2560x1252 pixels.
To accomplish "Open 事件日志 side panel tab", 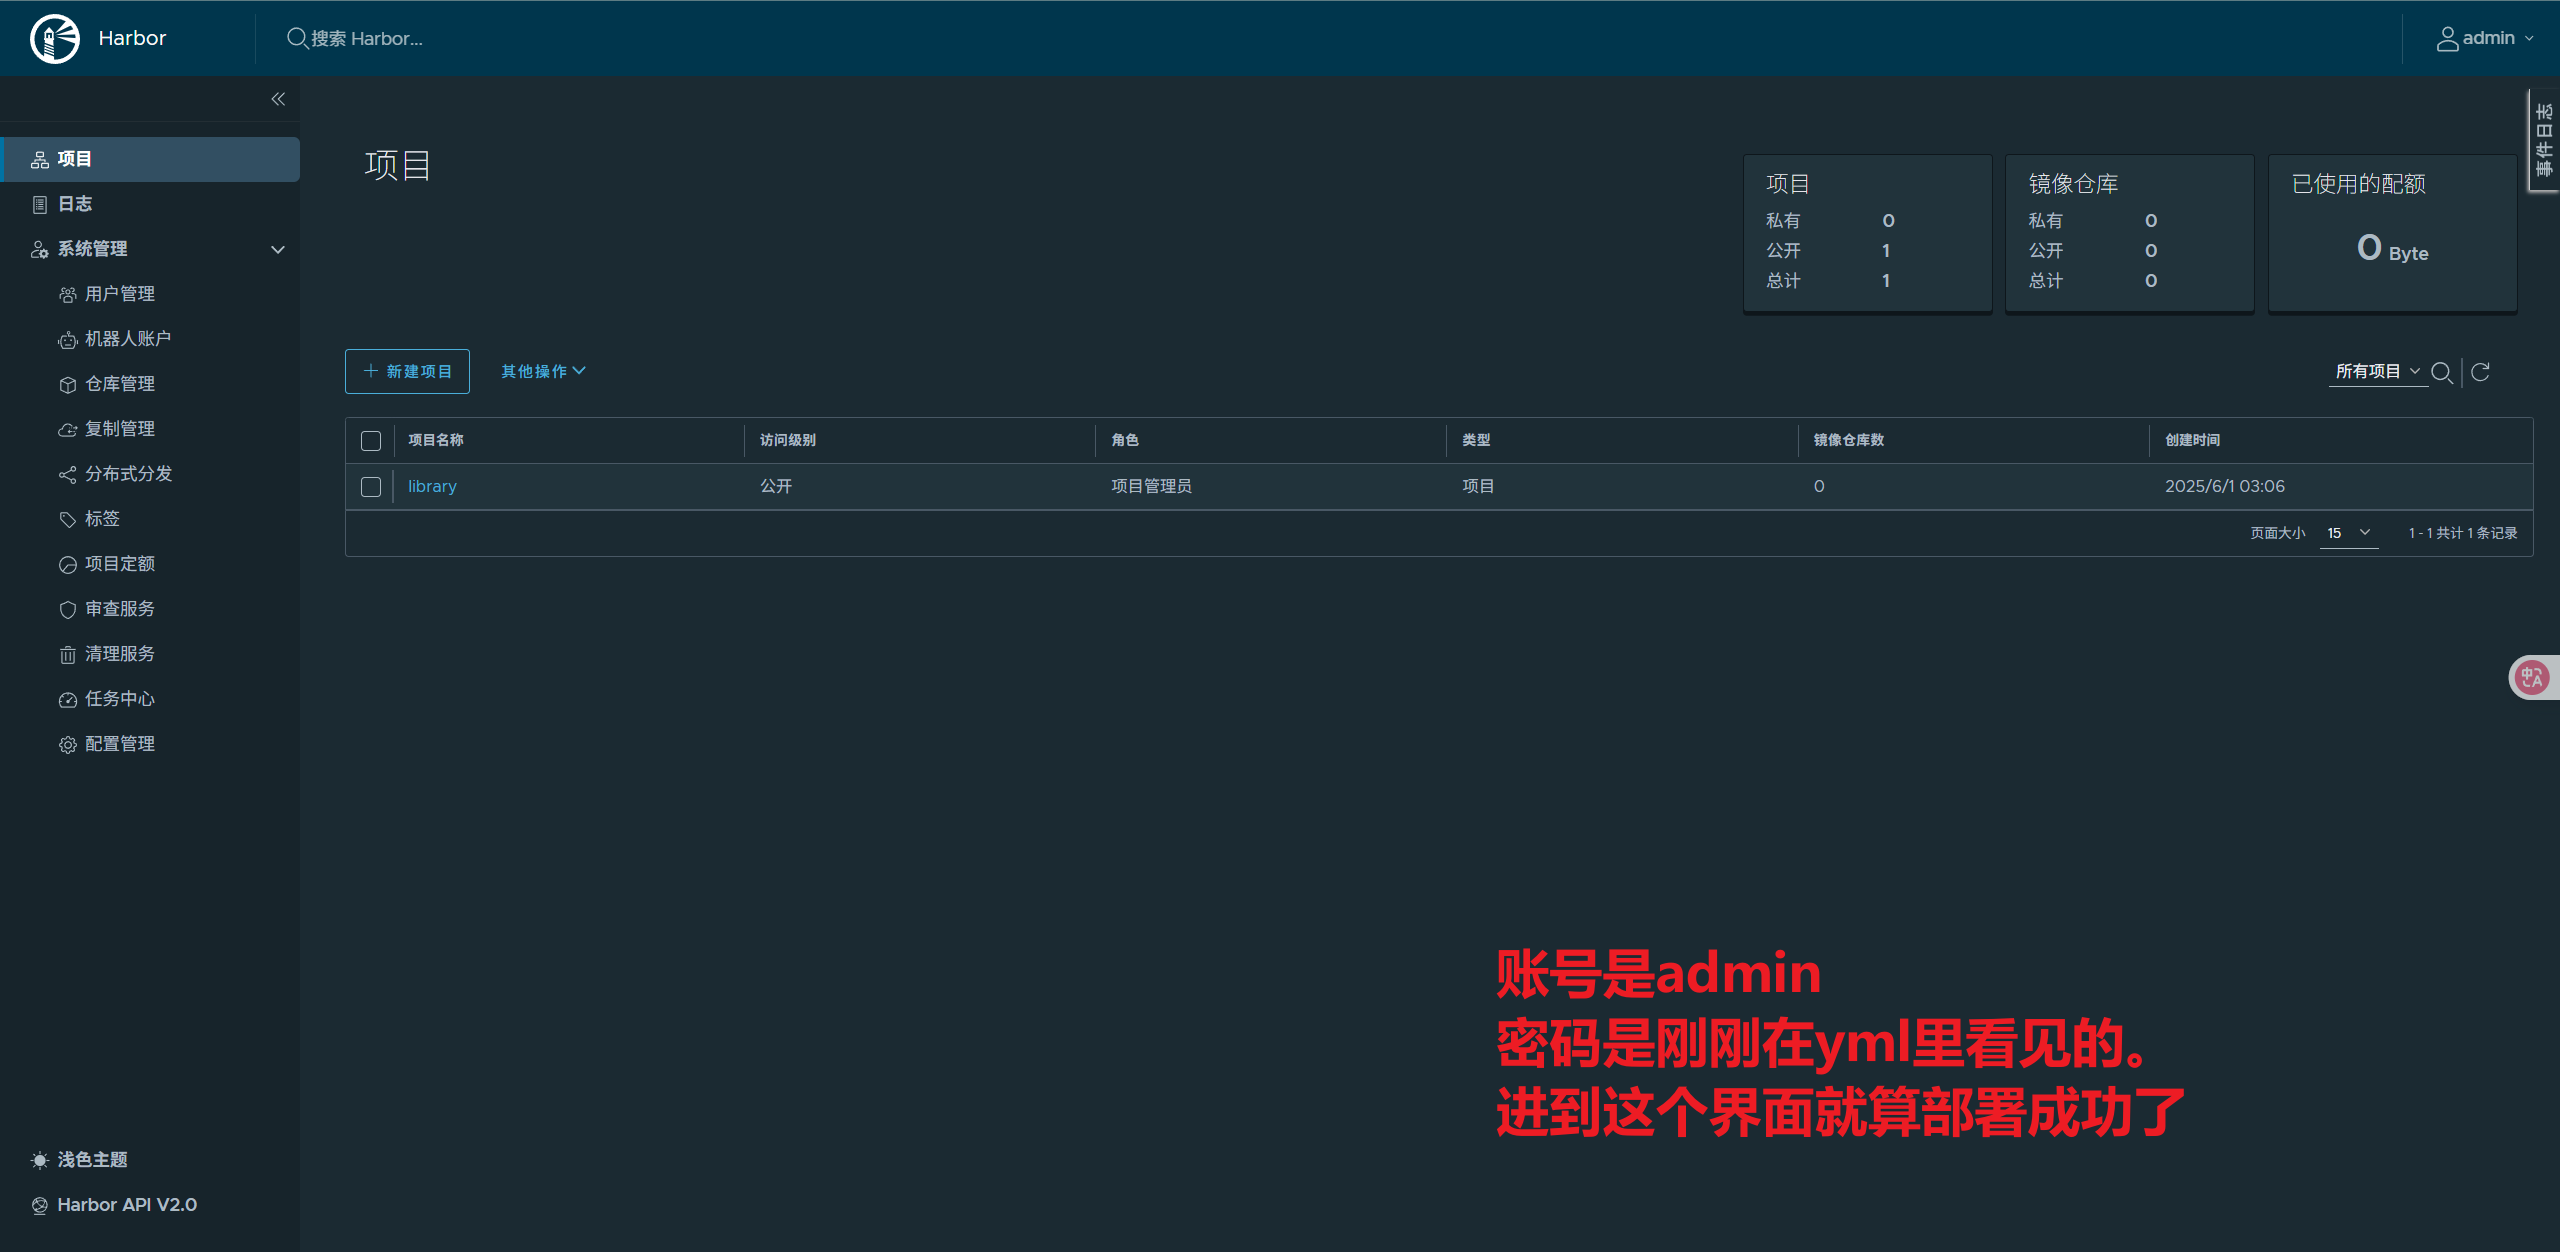I will pyautogui.click(x=2544, y=140).
